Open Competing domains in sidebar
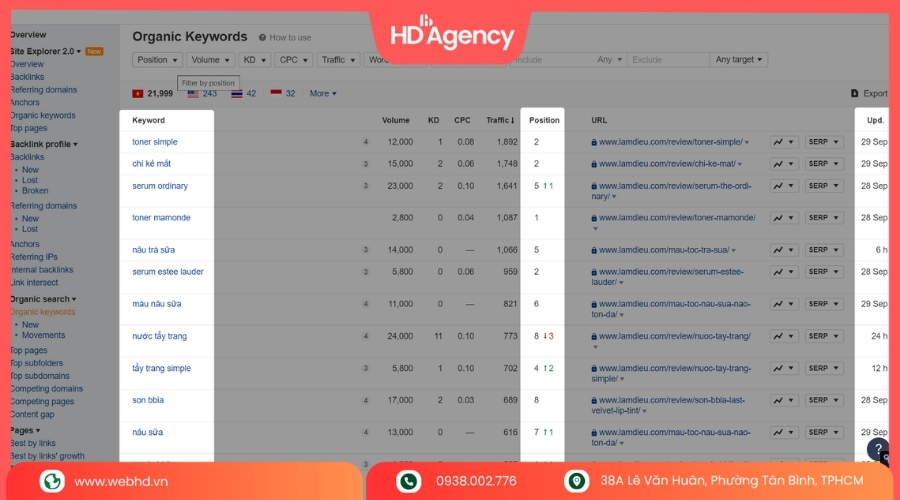Screen dimensions: 900x500 46,389
